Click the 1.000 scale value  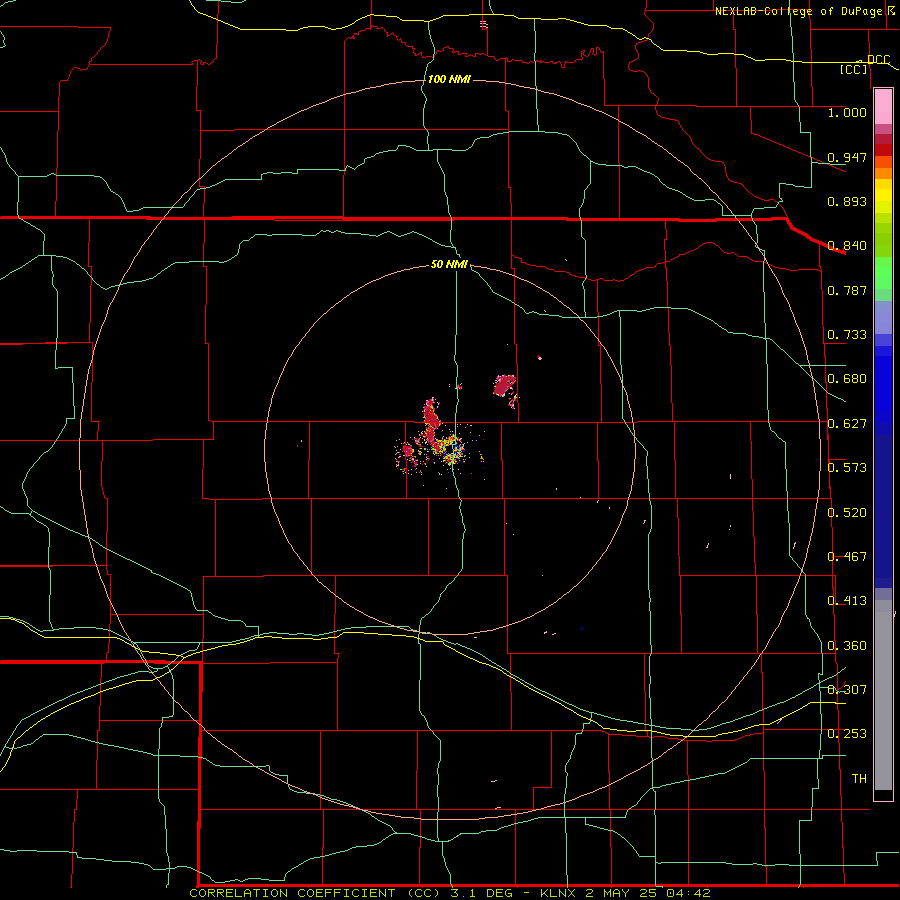[x=847, y=112]
